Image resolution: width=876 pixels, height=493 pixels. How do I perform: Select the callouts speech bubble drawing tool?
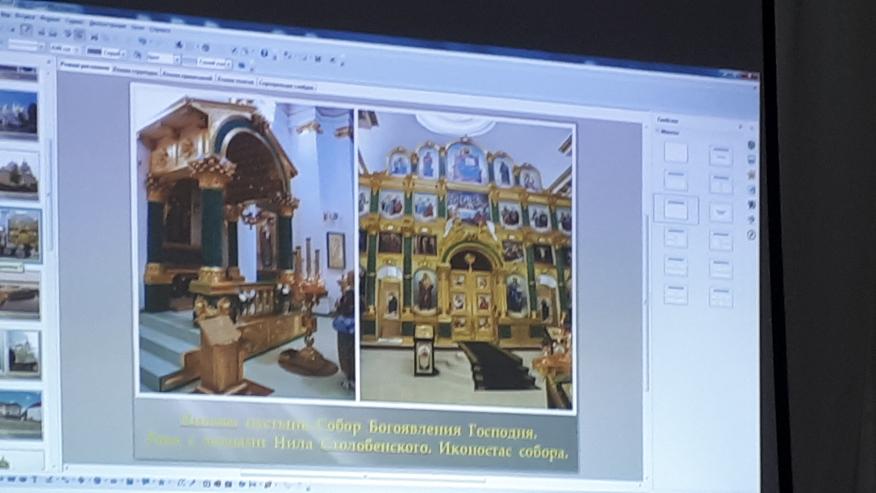click(145, 481)
